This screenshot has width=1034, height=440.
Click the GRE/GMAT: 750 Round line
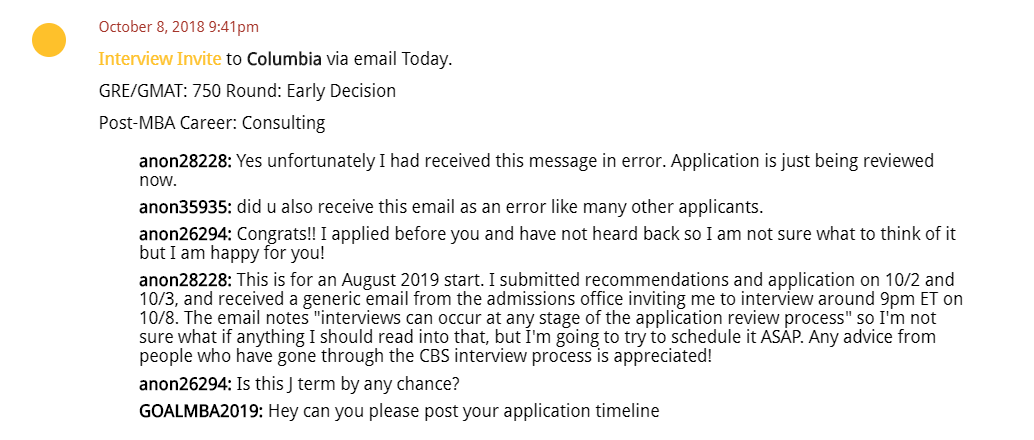[247, 90]
